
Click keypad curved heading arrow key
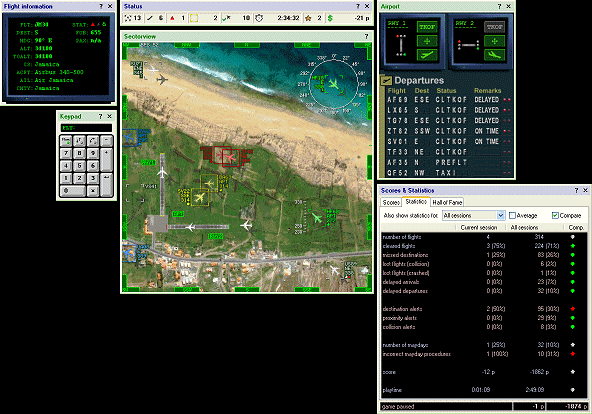(93, 141)
